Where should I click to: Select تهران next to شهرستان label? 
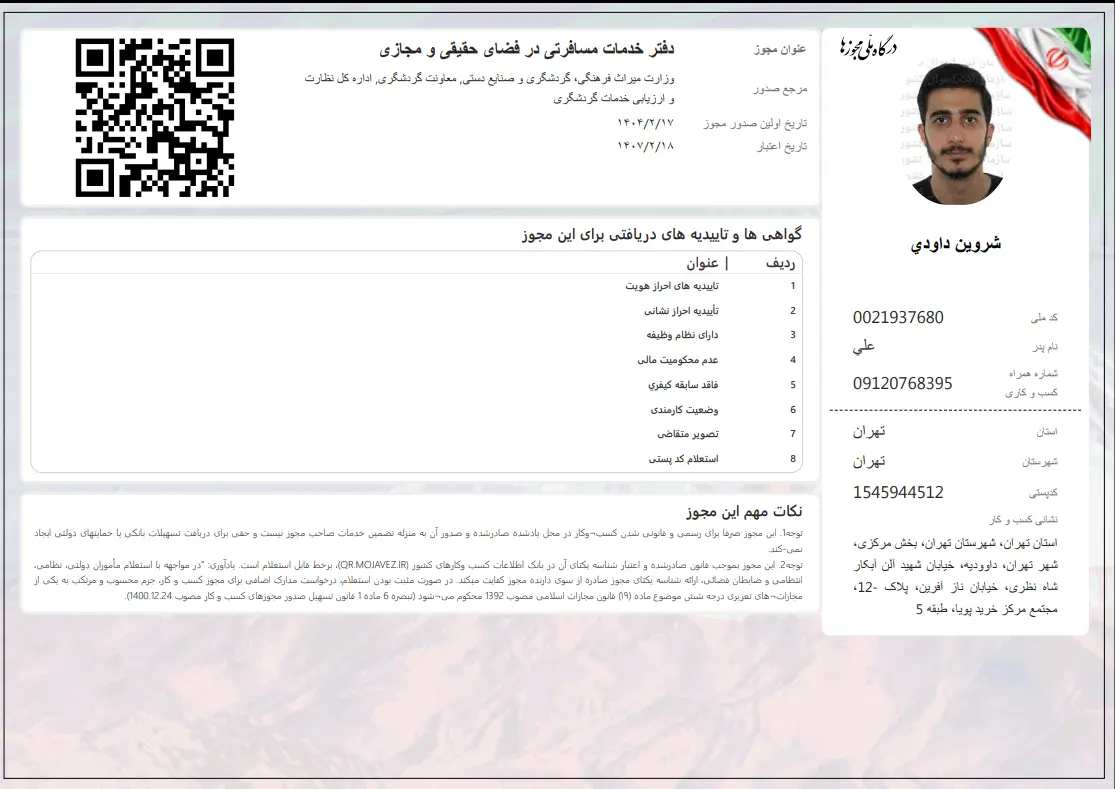coord(869,461)
